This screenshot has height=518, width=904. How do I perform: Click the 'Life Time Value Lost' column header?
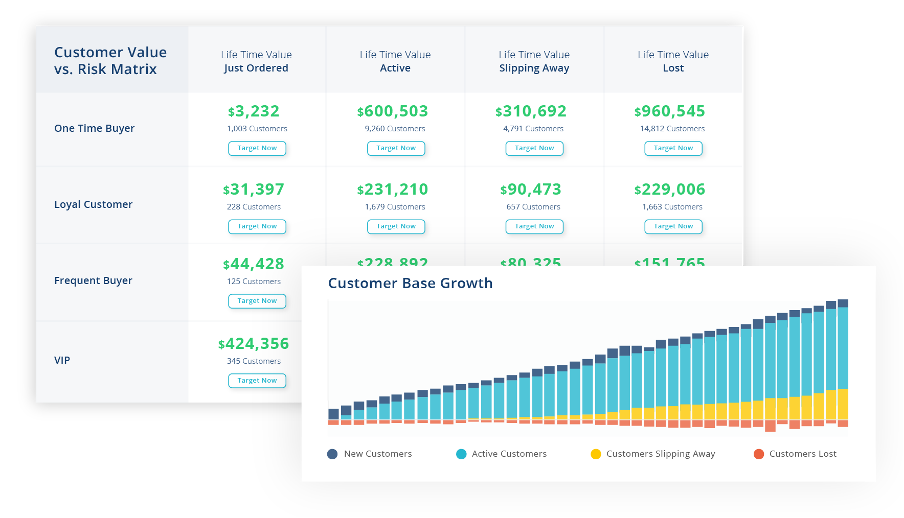click(673, 61)
